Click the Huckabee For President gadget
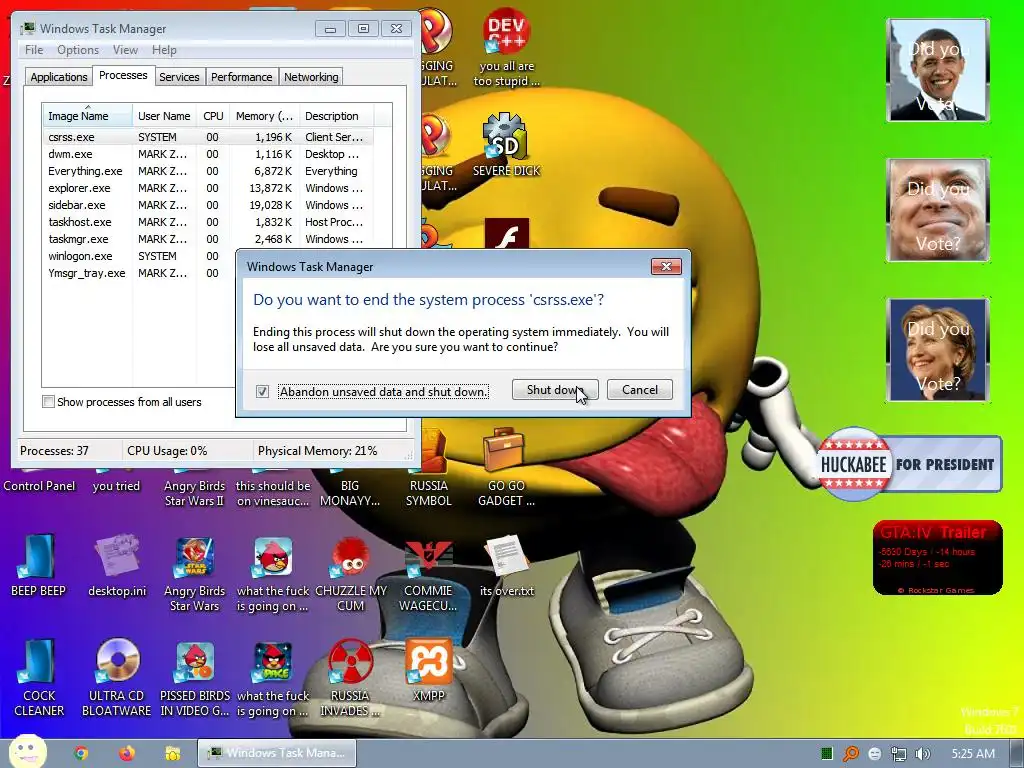The height and width of the screenshot is (768, 1024). [x=910, y=464]
